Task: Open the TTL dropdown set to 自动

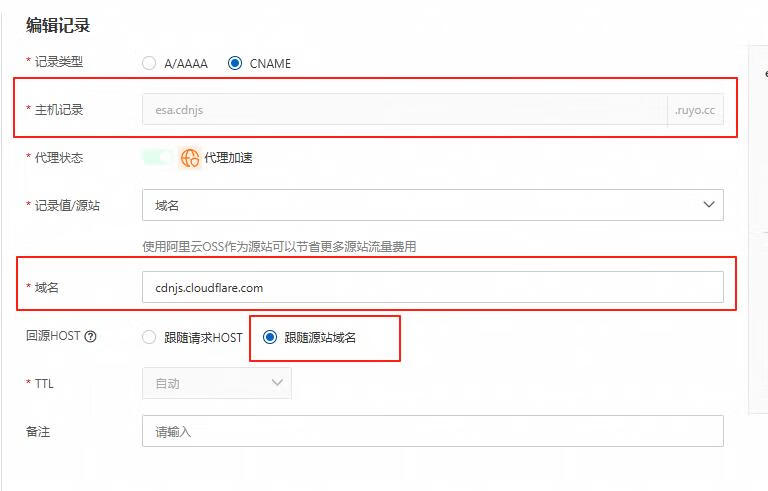Action: point(217,383)
